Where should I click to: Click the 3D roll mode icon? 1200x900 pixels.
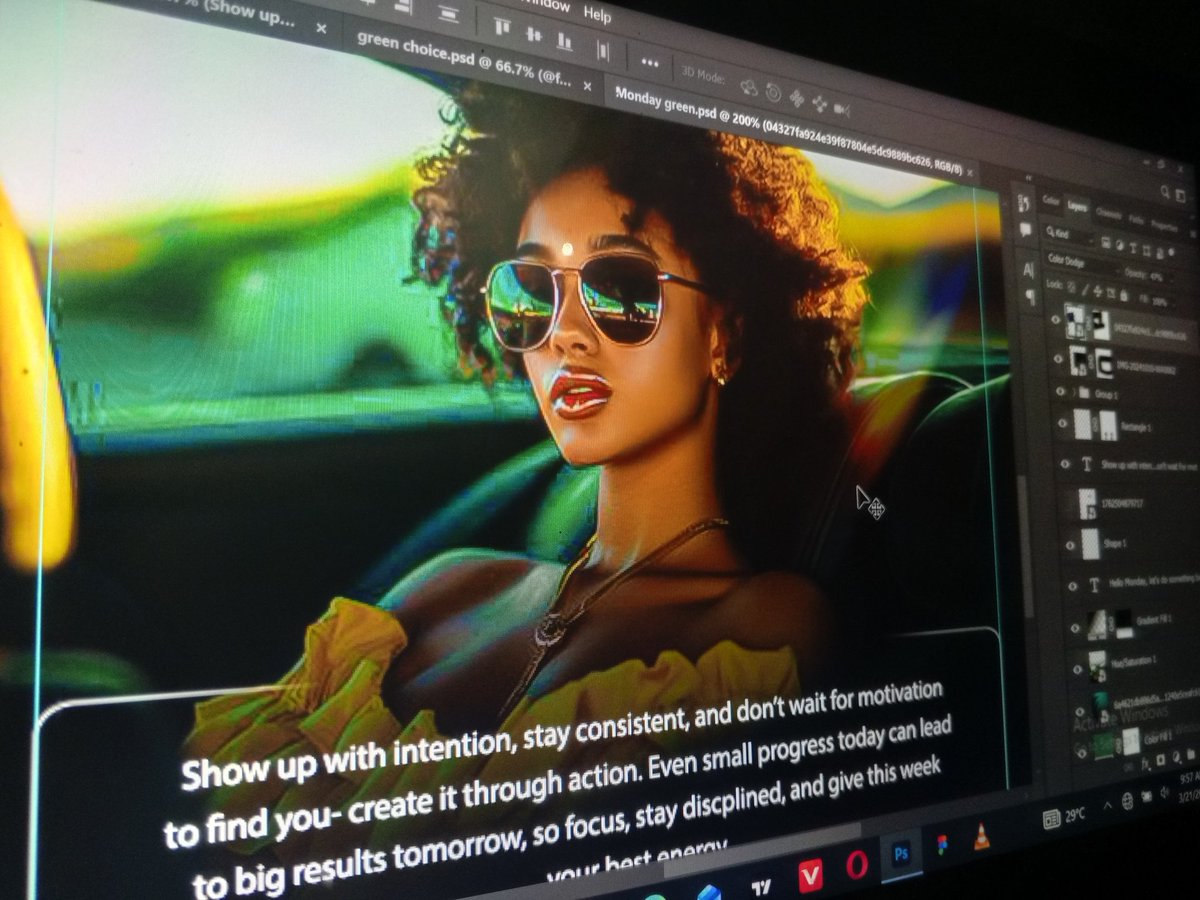pos(773,93)
